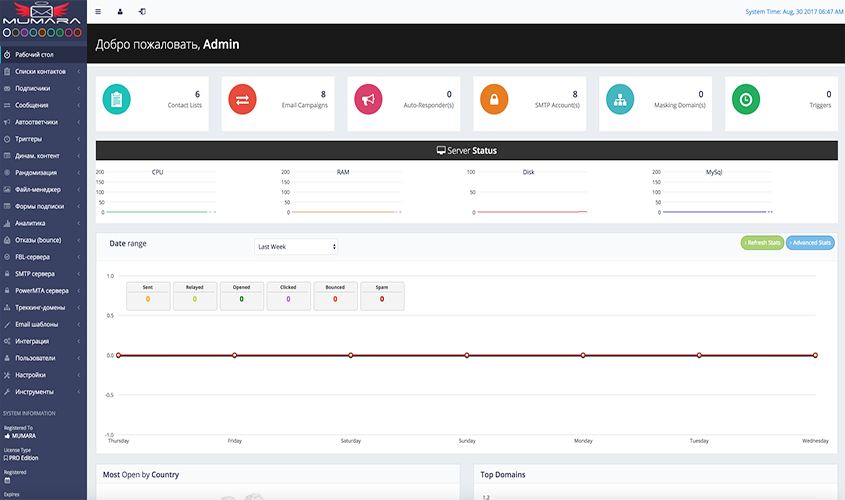Click the Advanced Stats button

pyautogui.click(x=810, y=242)
